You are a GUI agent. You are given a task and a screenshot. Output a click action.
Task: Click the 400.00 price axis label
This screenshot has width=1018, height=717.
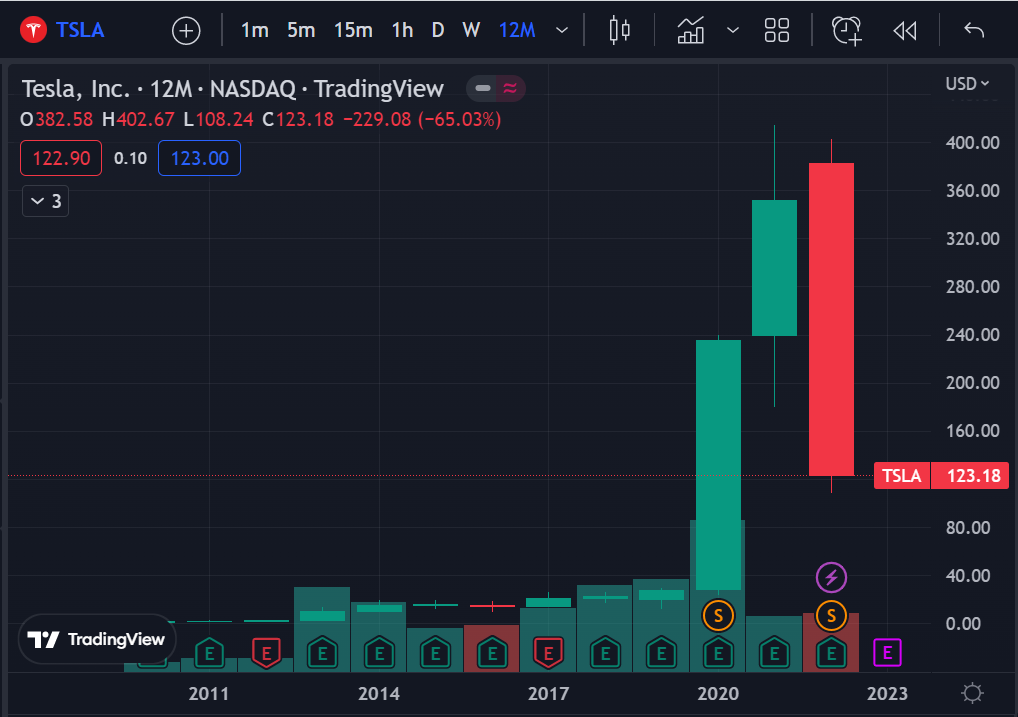[972, 142]
